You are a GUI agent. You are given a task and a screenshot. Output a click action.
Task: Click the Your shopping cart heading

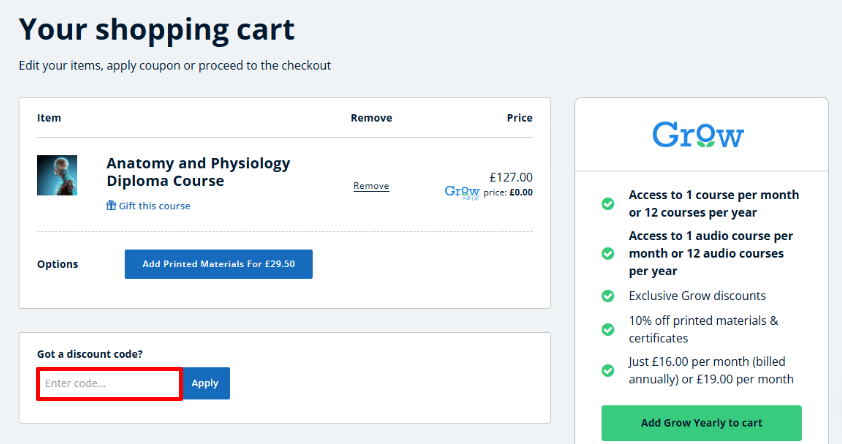pyautogui.click(x=157, y=30)
